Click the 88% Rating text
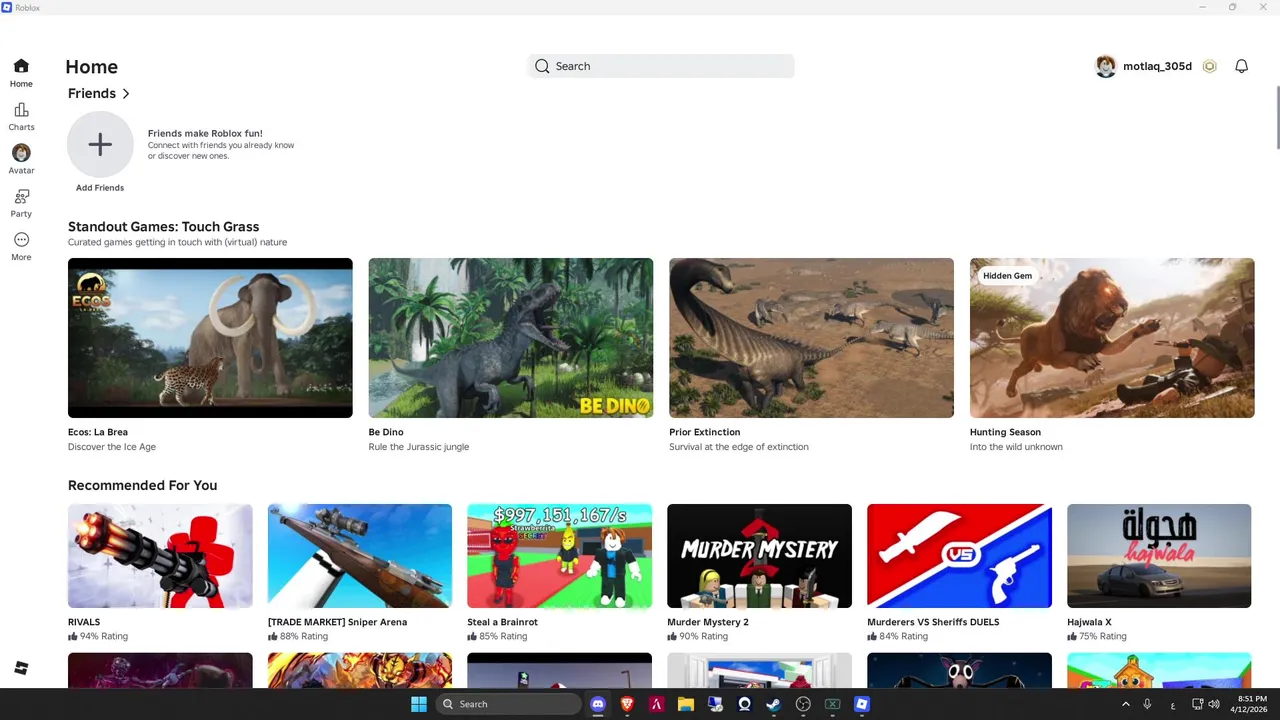The width and height of the screenshot is (1280, 720). [x=304, y=636]
